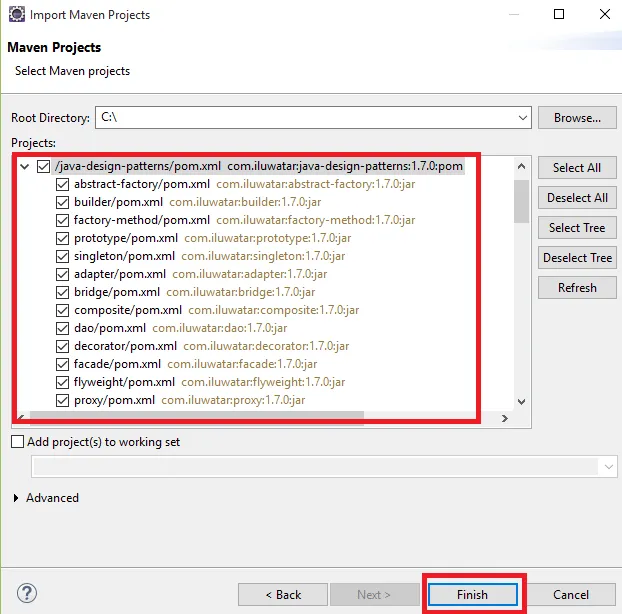The image size is (622, 614).
Task: Open the Root Directory dropdown arrow
Action: (522, 118)
